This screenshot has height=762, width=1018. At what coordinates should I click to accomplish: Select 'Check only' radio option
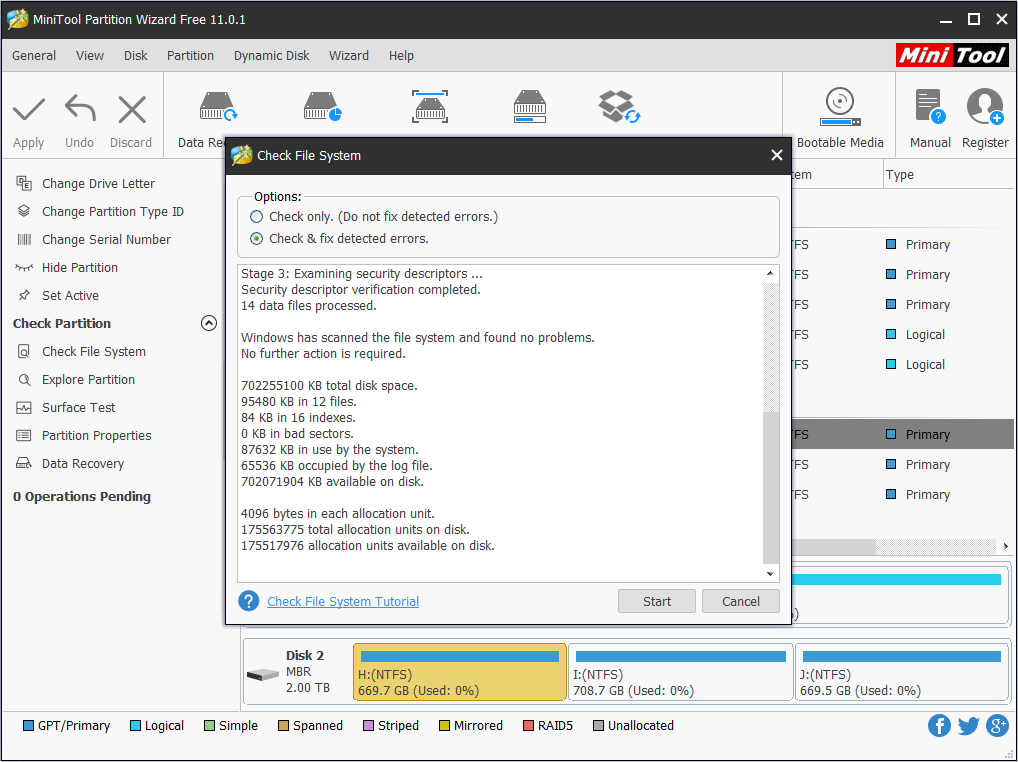[x=256, y=217]
